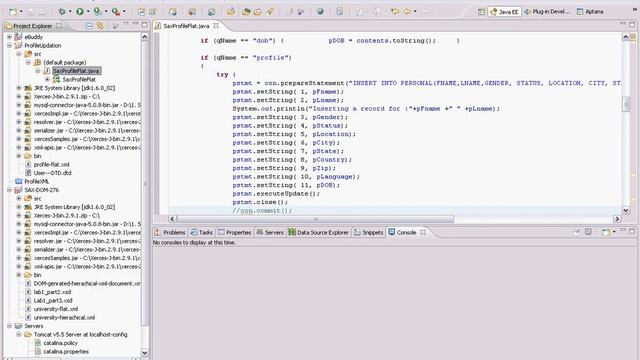The width and height of the screenshot is (640, 360).
Task: Click the green Run button icon
Action: [x=80, y=12]
